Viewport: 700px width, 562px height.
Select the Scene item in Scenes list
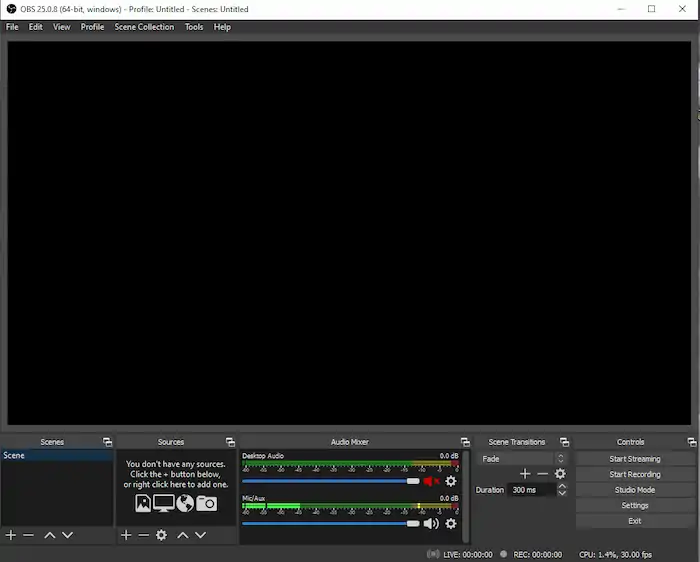point(57,455)
